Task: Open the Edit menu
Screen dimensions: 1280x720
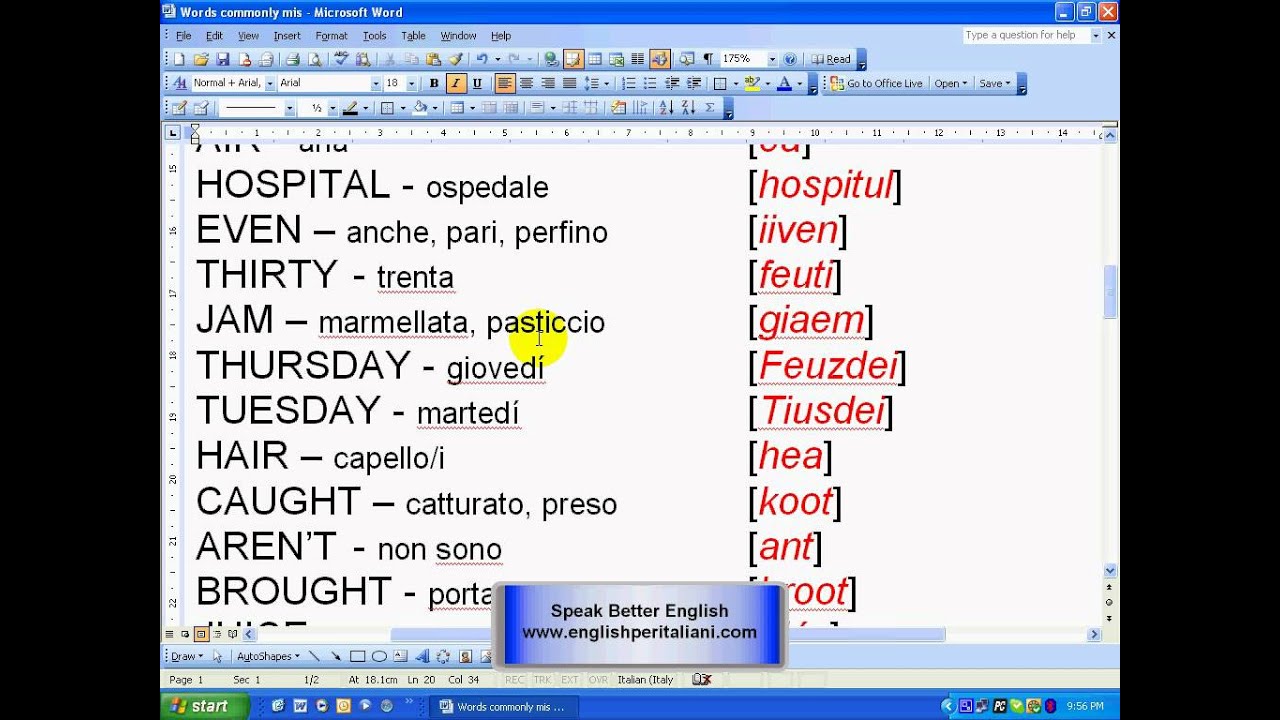Action: coord(214,35)
